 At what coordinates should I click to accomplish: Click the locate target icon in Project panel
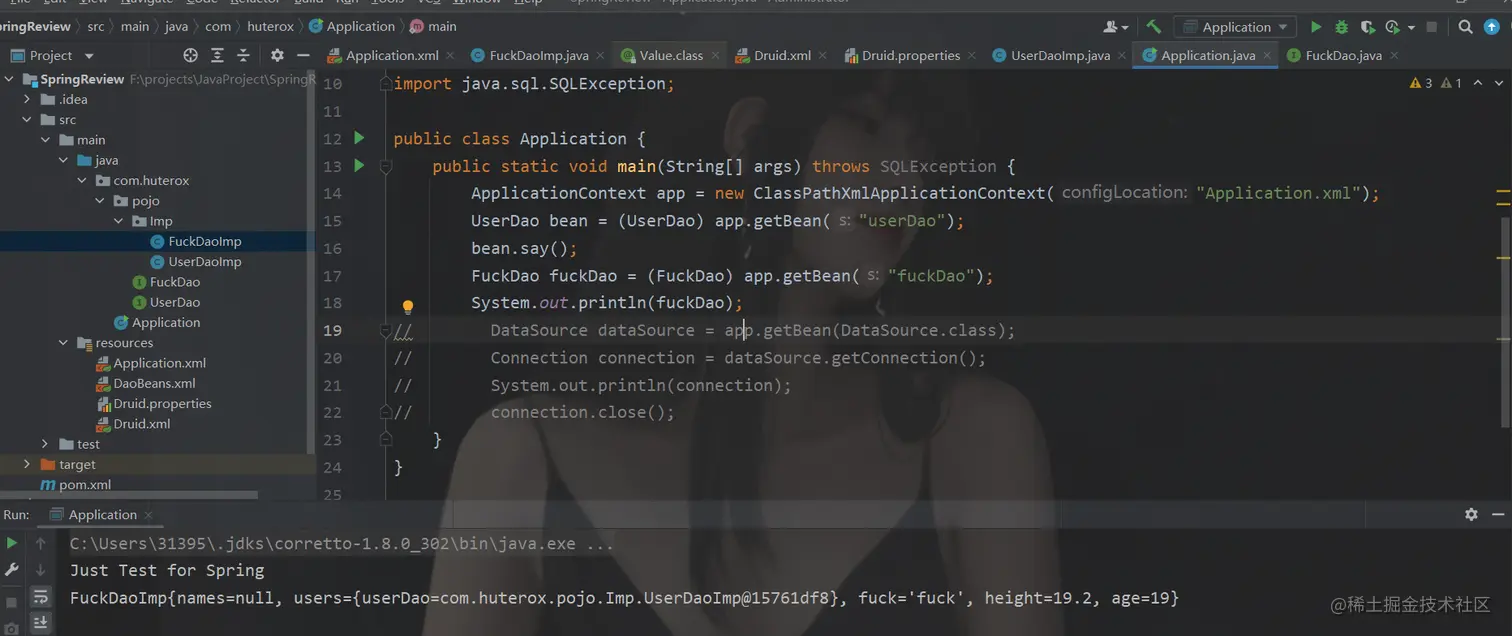191,55
